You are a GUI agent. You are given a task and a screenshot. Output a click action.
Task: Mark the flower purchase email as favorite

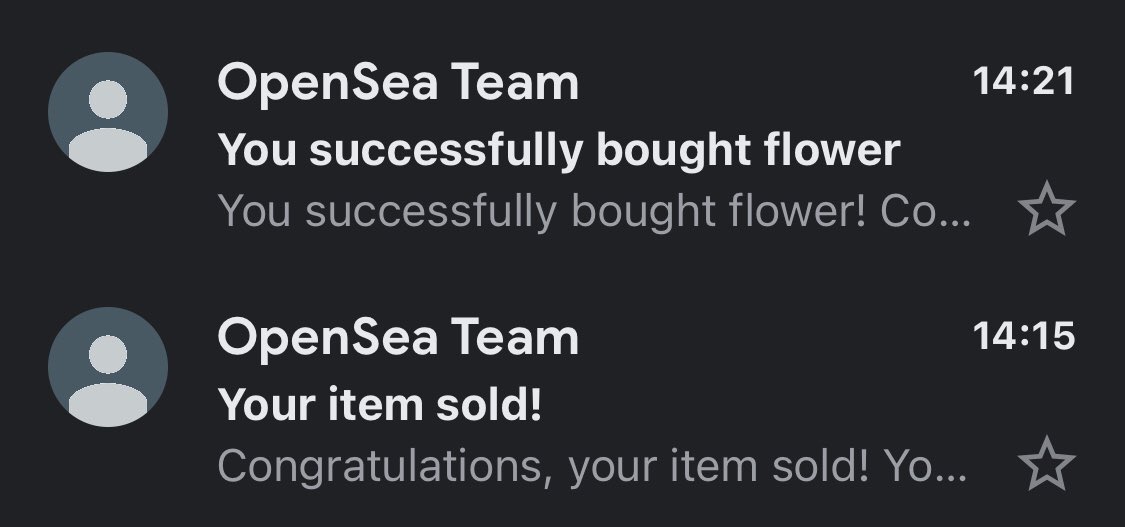[1046, 209]
